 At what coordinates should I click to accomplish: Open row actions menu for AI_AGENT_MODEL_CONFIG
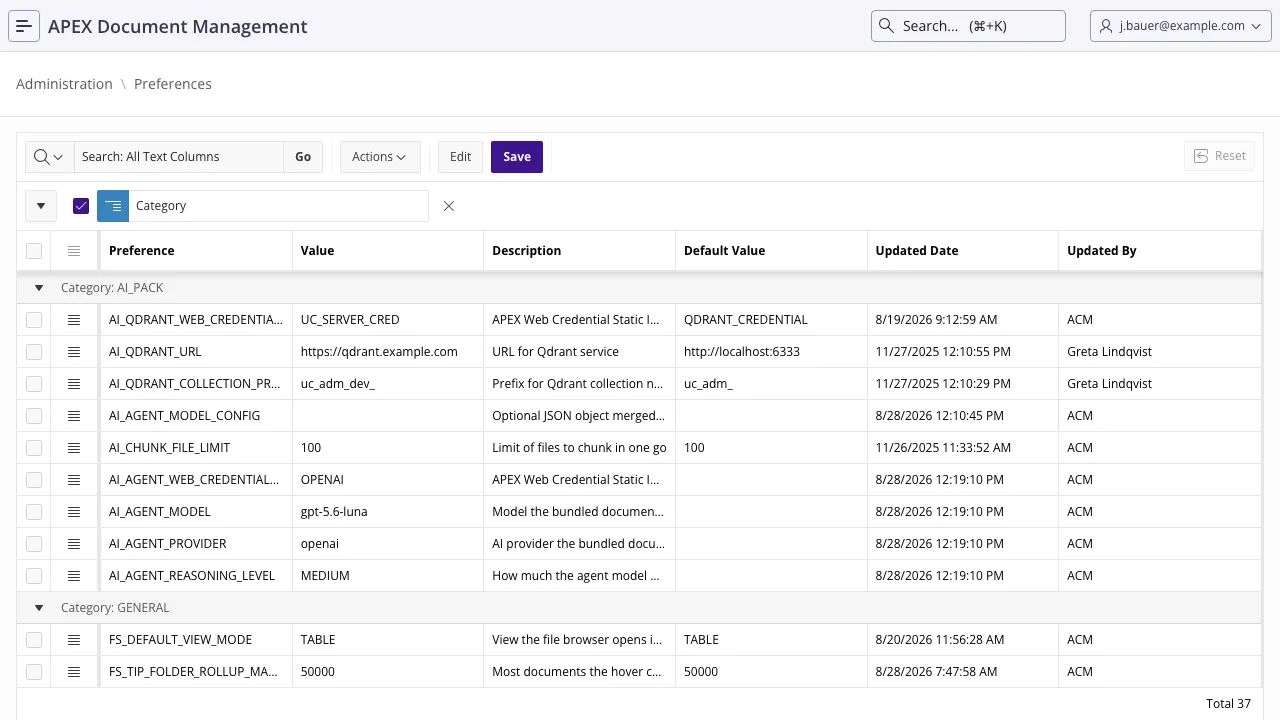point(74,416)
